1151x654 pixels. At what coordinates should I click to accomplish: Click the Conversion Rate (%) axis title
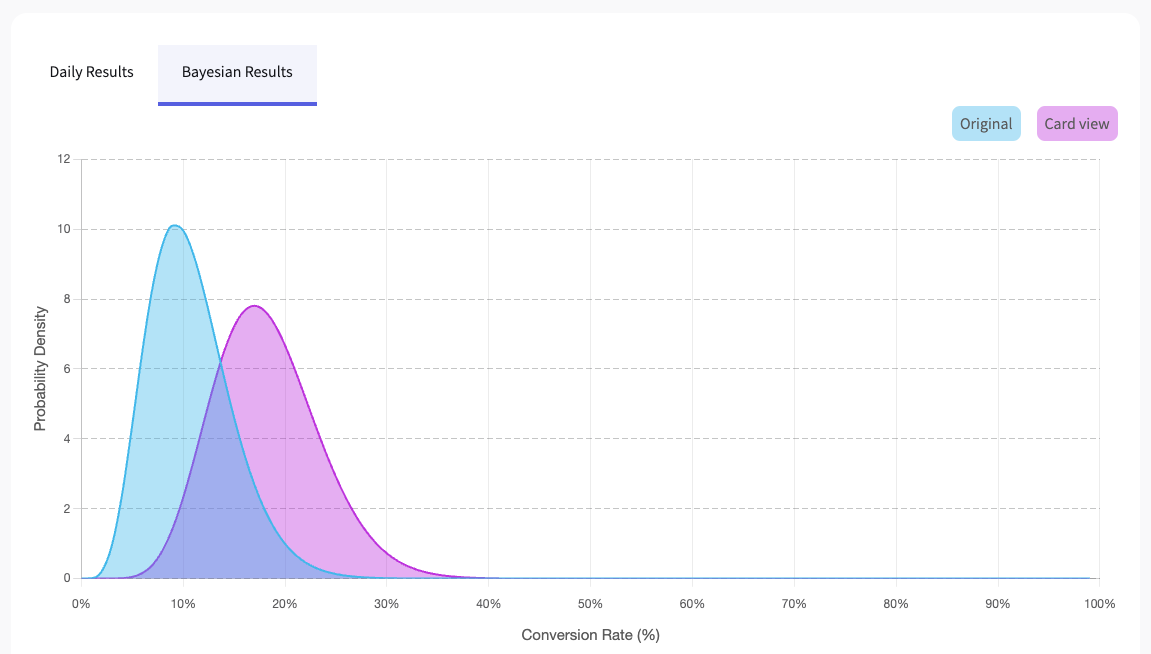pyautogui.click(x=590, y=635)
